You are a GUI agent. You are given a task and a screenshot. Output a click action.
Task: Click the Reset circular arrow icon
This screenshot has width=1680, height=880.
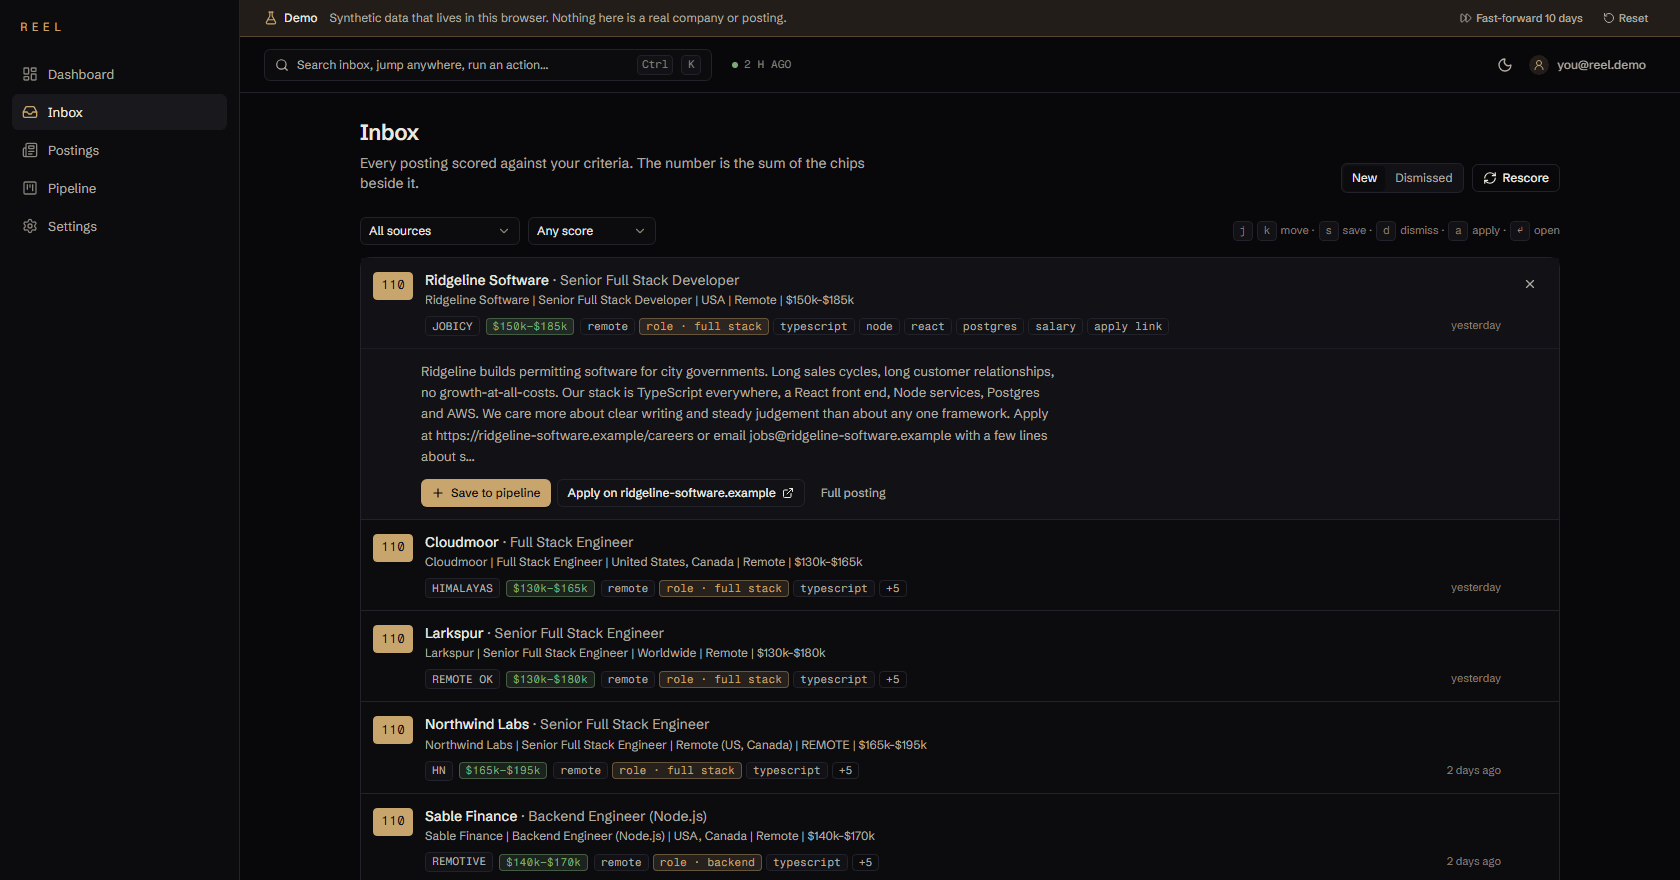1609,18
